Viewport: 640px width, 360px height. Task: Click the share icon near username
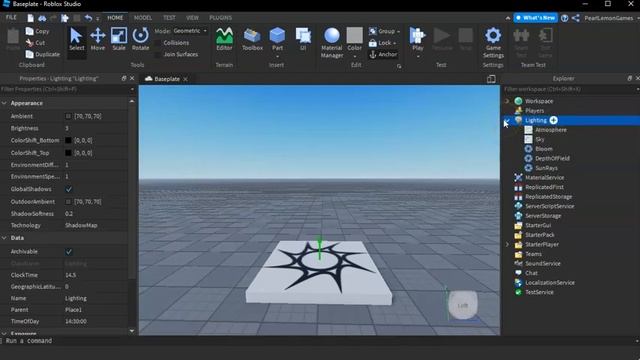coord(576,18)
